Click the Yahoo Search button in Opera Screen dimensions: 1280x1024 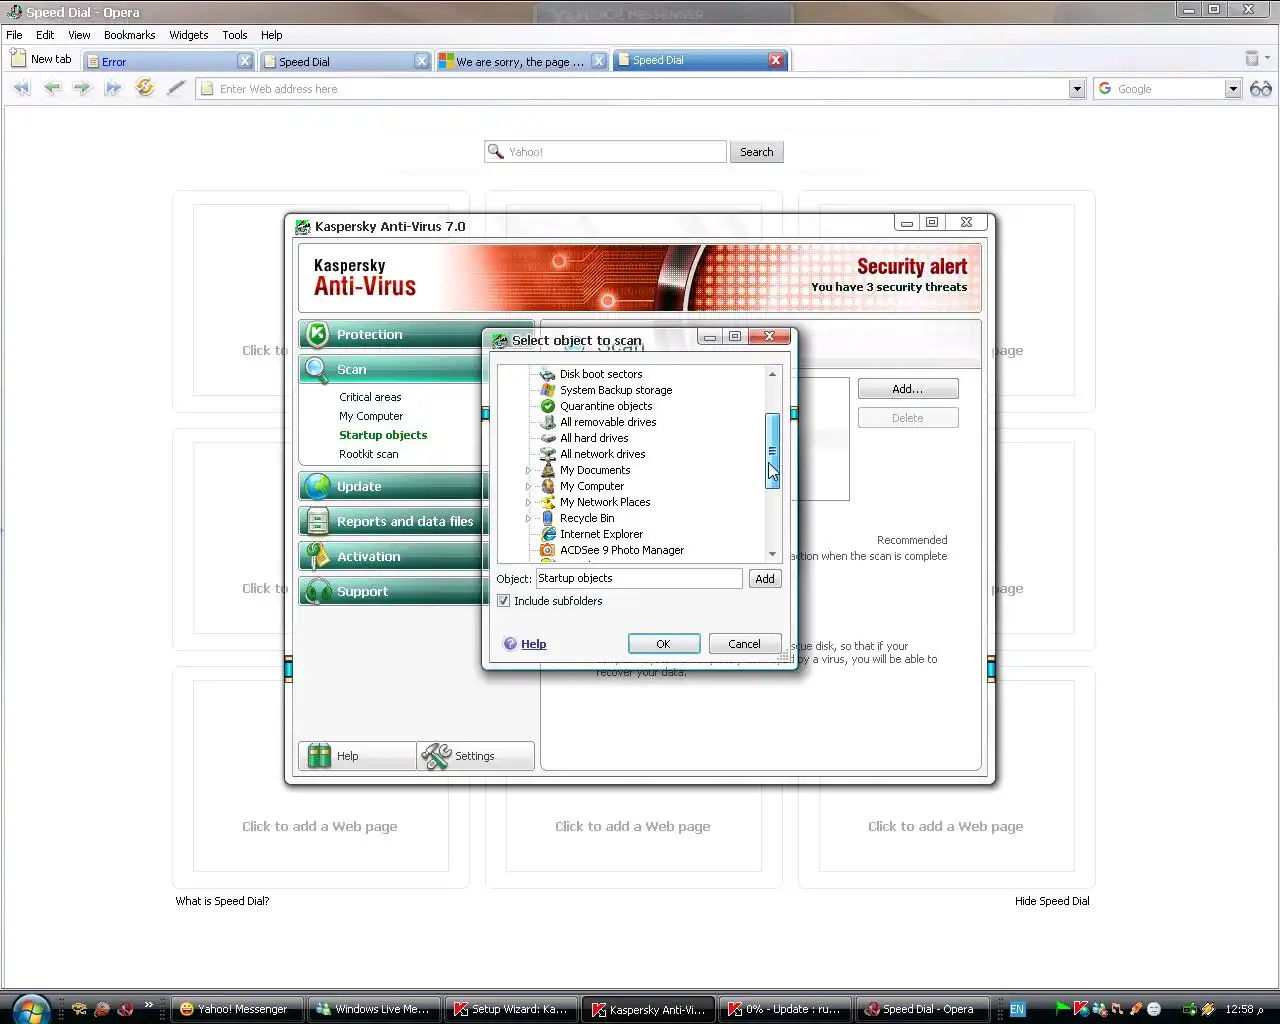tap(757, 152)
